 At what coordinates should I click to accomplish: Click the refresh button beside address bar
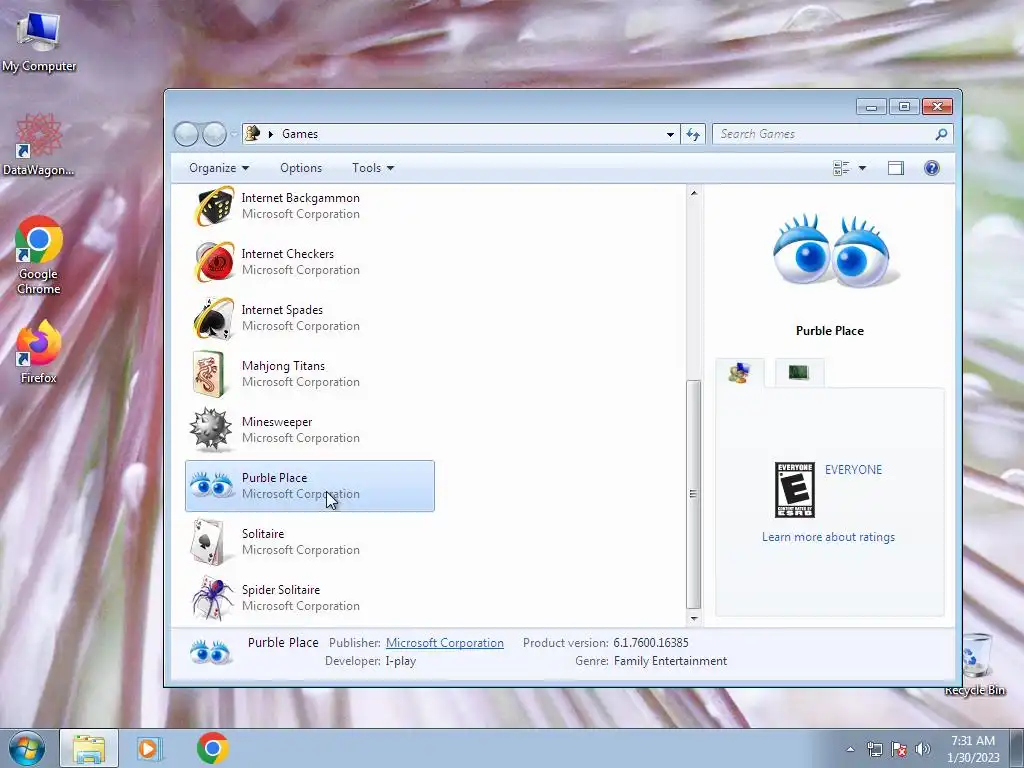click(x=693, y=134)
